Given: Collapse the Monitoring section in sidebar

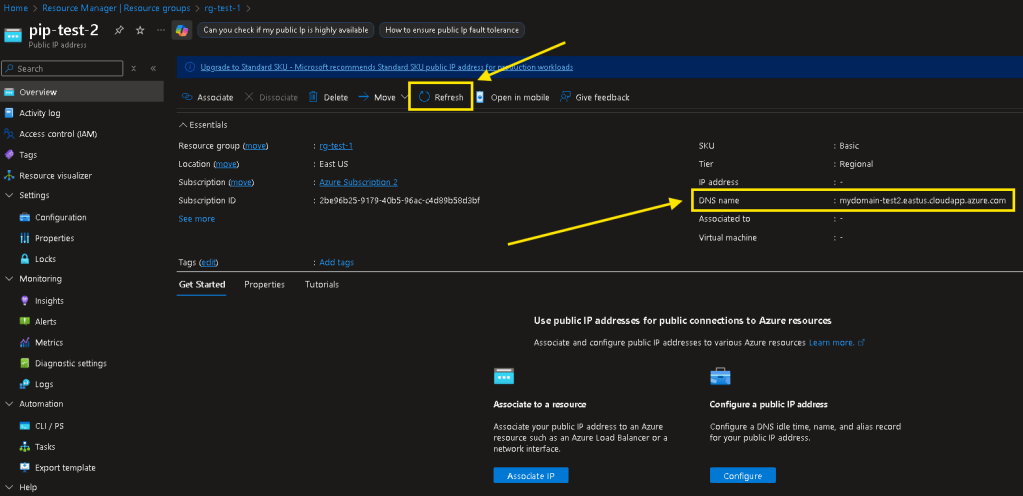Looking at the screenshot, I should click(9, 279).
